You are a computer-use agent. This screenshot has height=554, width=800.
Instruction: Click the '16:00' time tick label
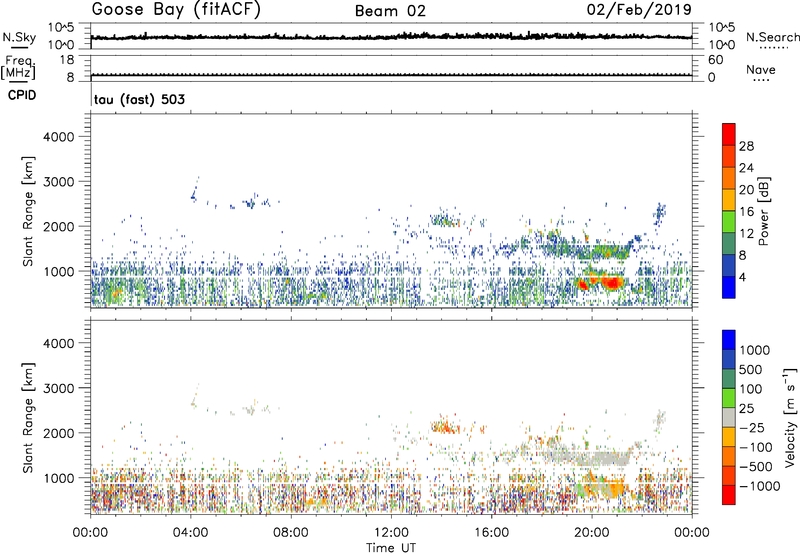coord(491,533)
